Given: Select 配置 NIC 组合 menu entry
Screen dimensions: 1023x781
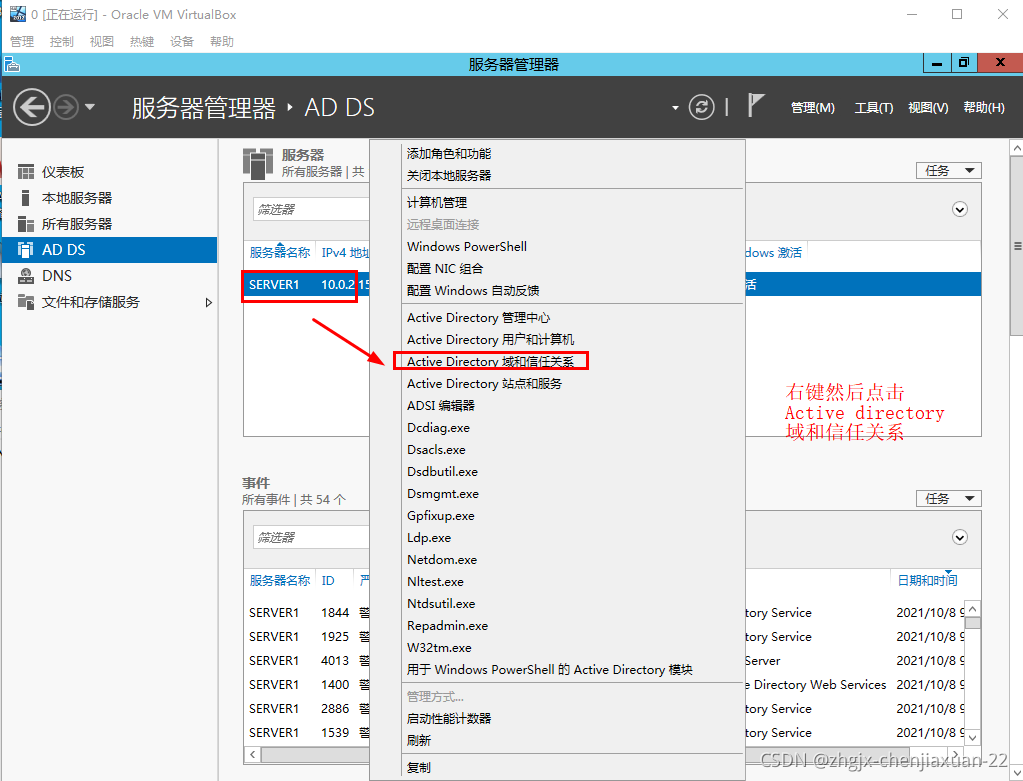Looking at the screenshot, I should [445, 269].
